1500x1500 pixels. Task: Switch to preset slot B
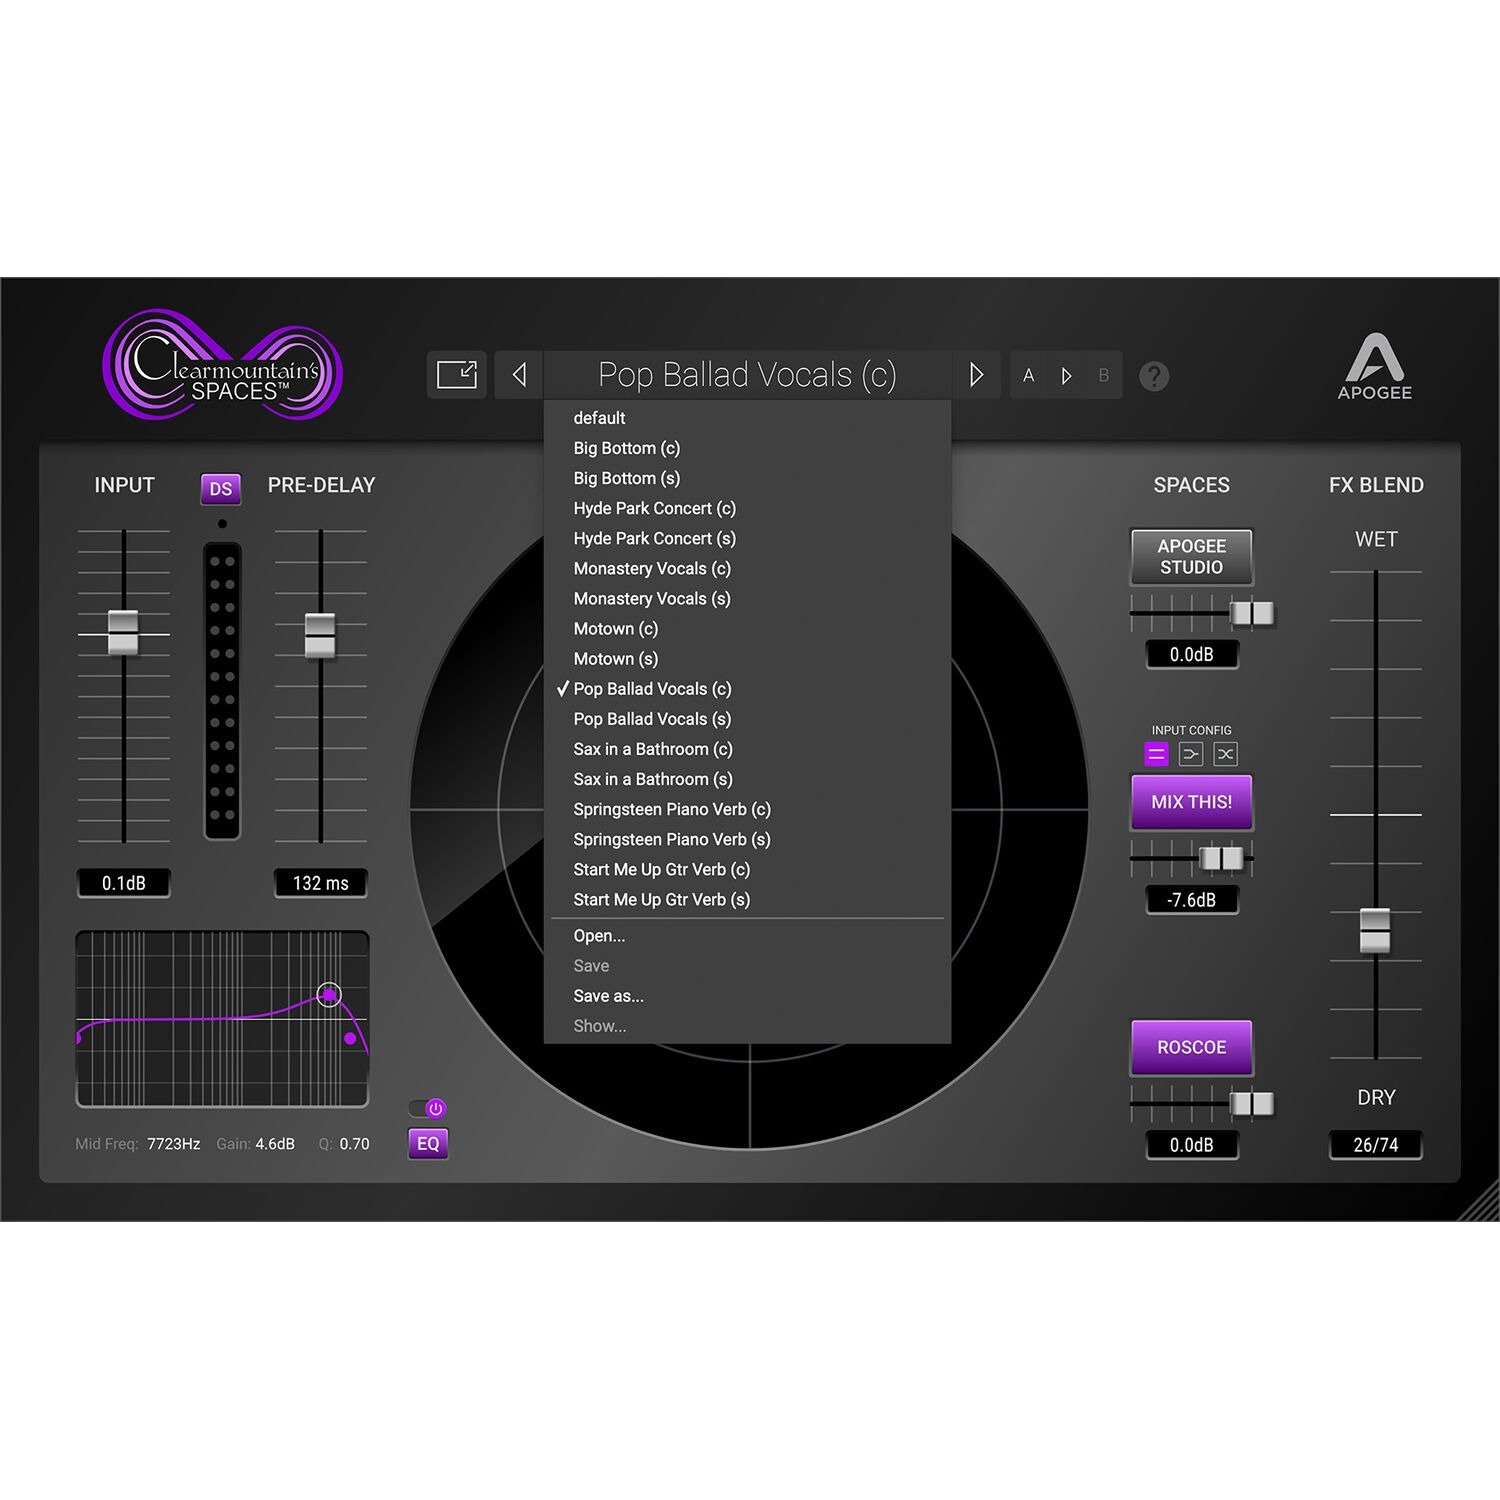(1103, 376)
